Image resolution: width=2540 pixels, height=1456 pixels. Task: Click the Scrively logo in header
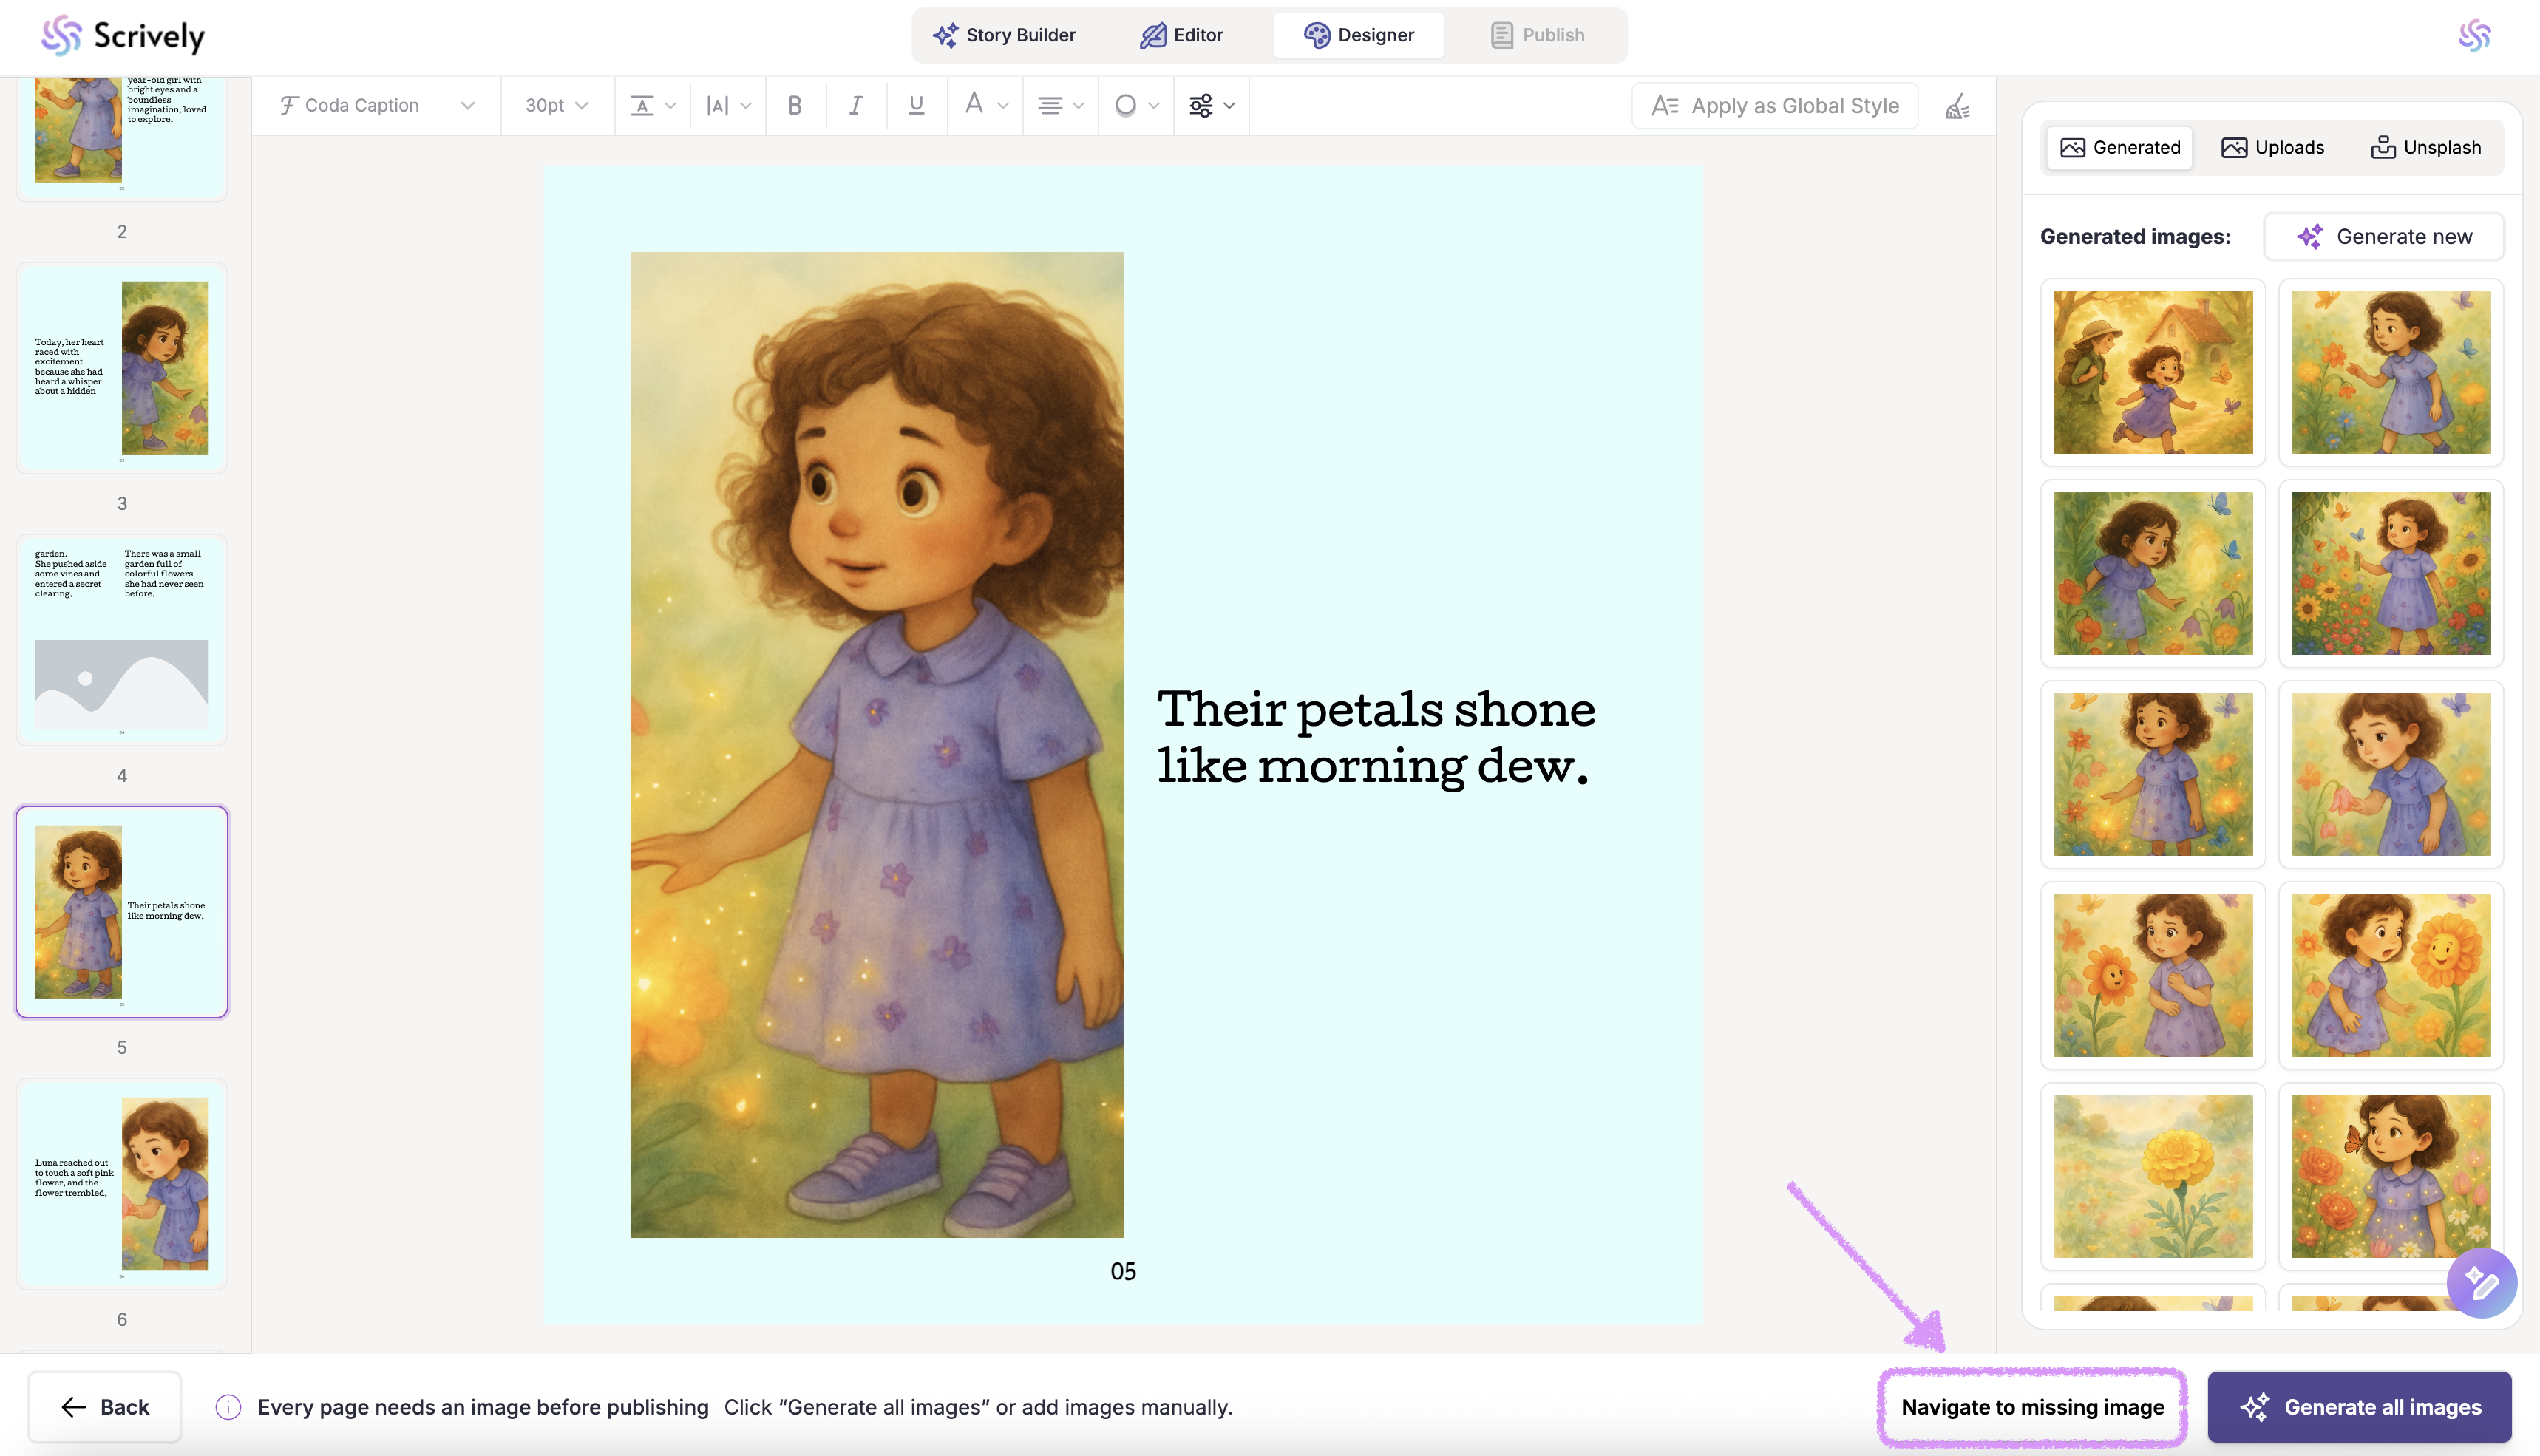tap(123, 36)
